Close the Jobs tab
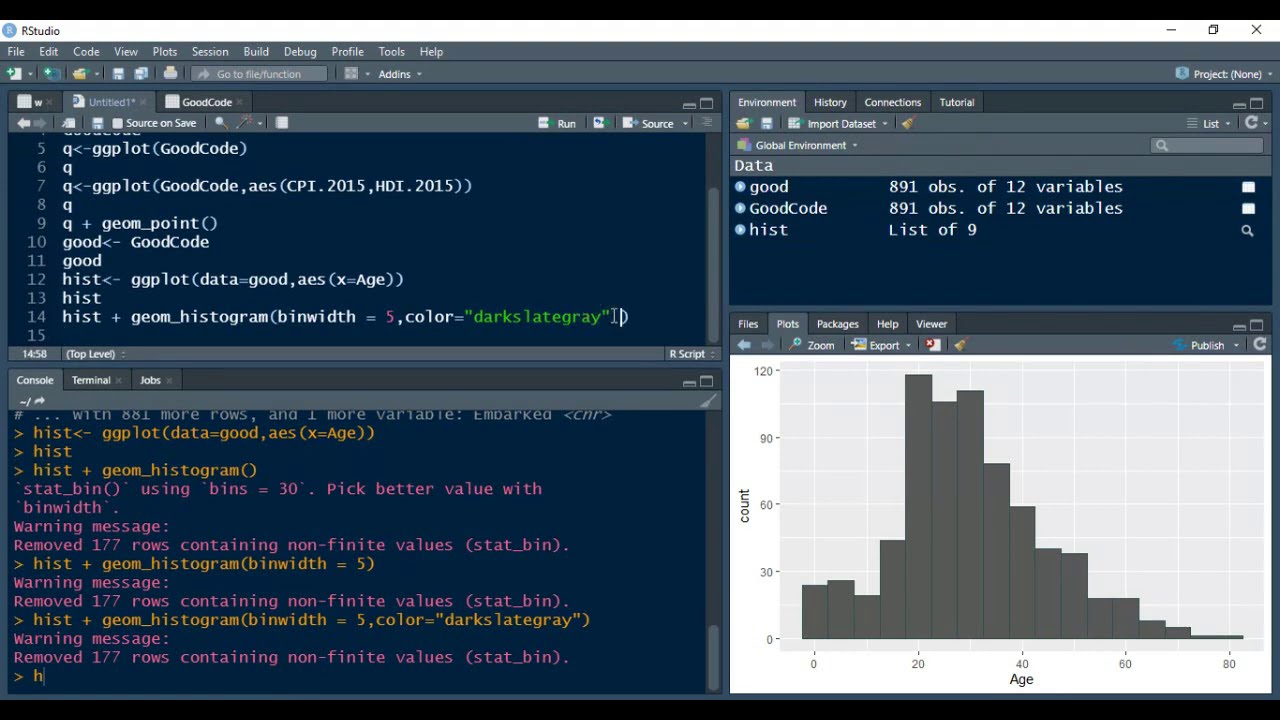 169,380
